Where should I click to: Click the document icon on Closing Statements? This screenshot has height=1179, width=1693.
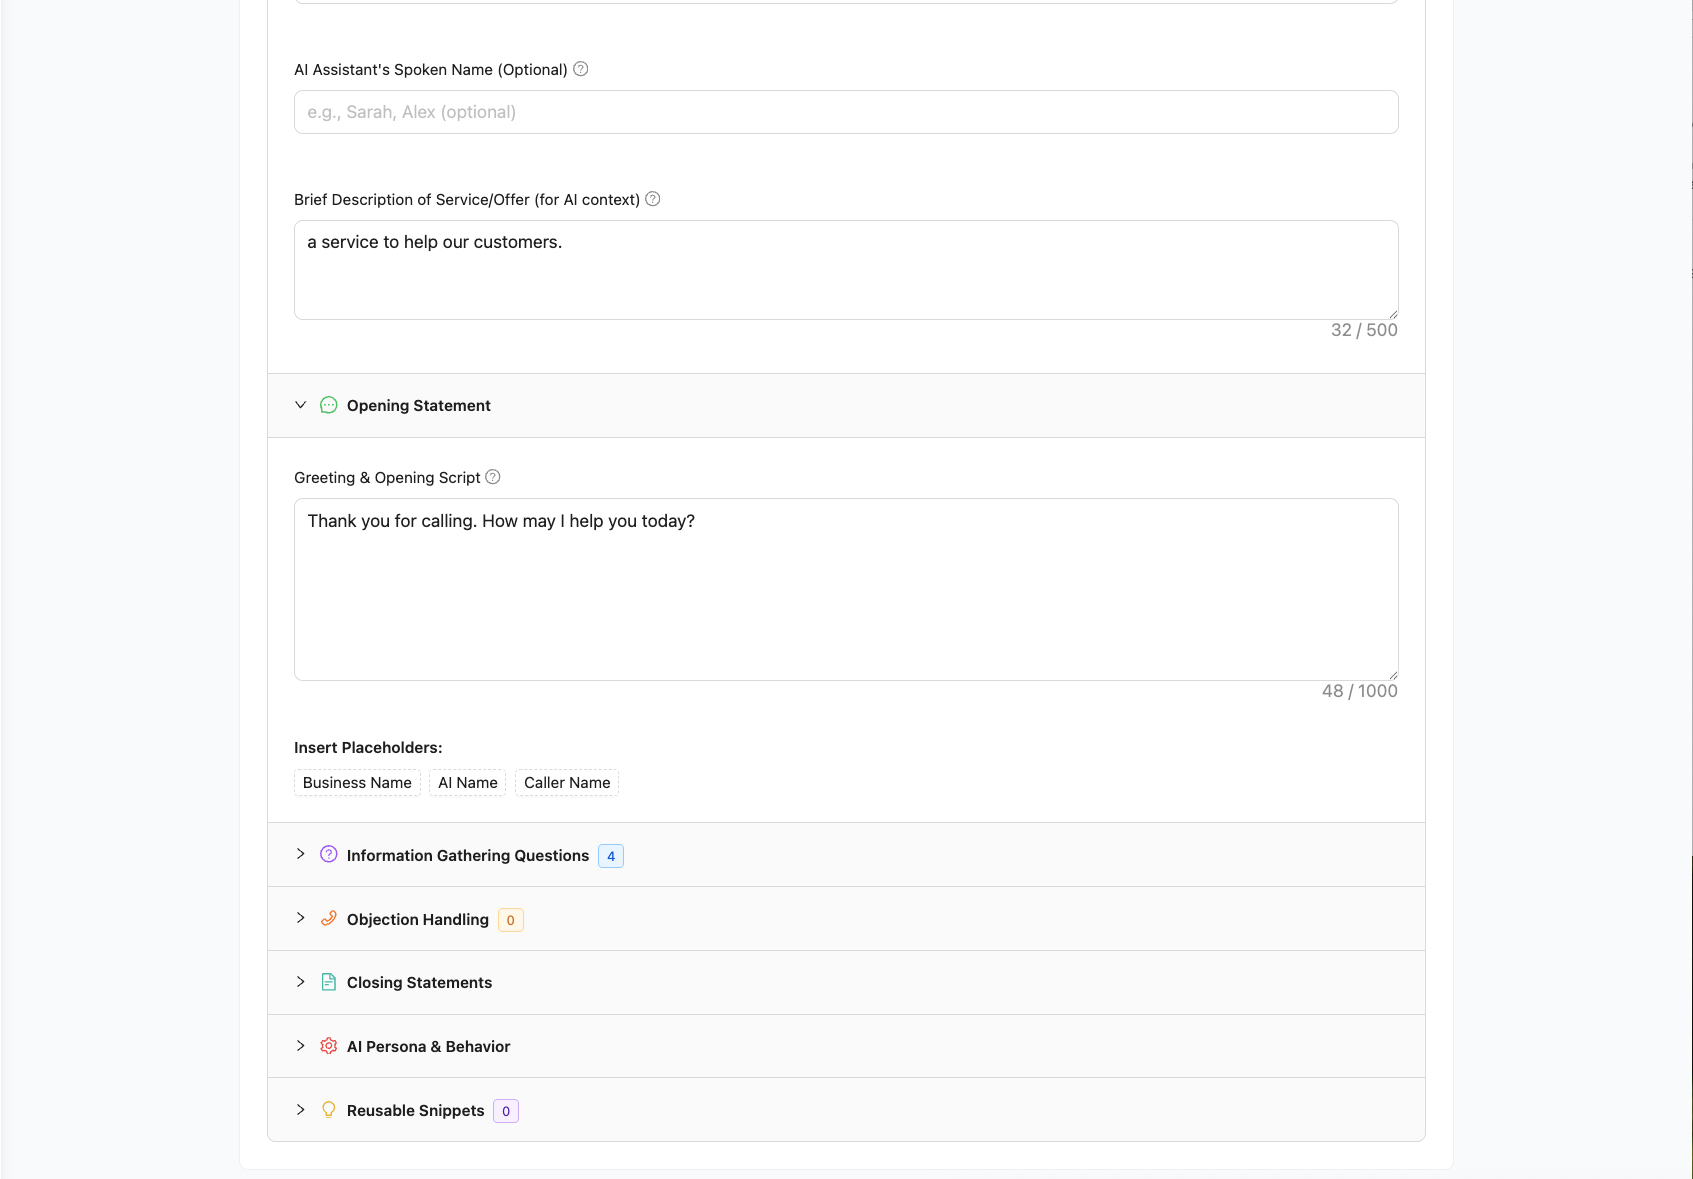point(328,982)
